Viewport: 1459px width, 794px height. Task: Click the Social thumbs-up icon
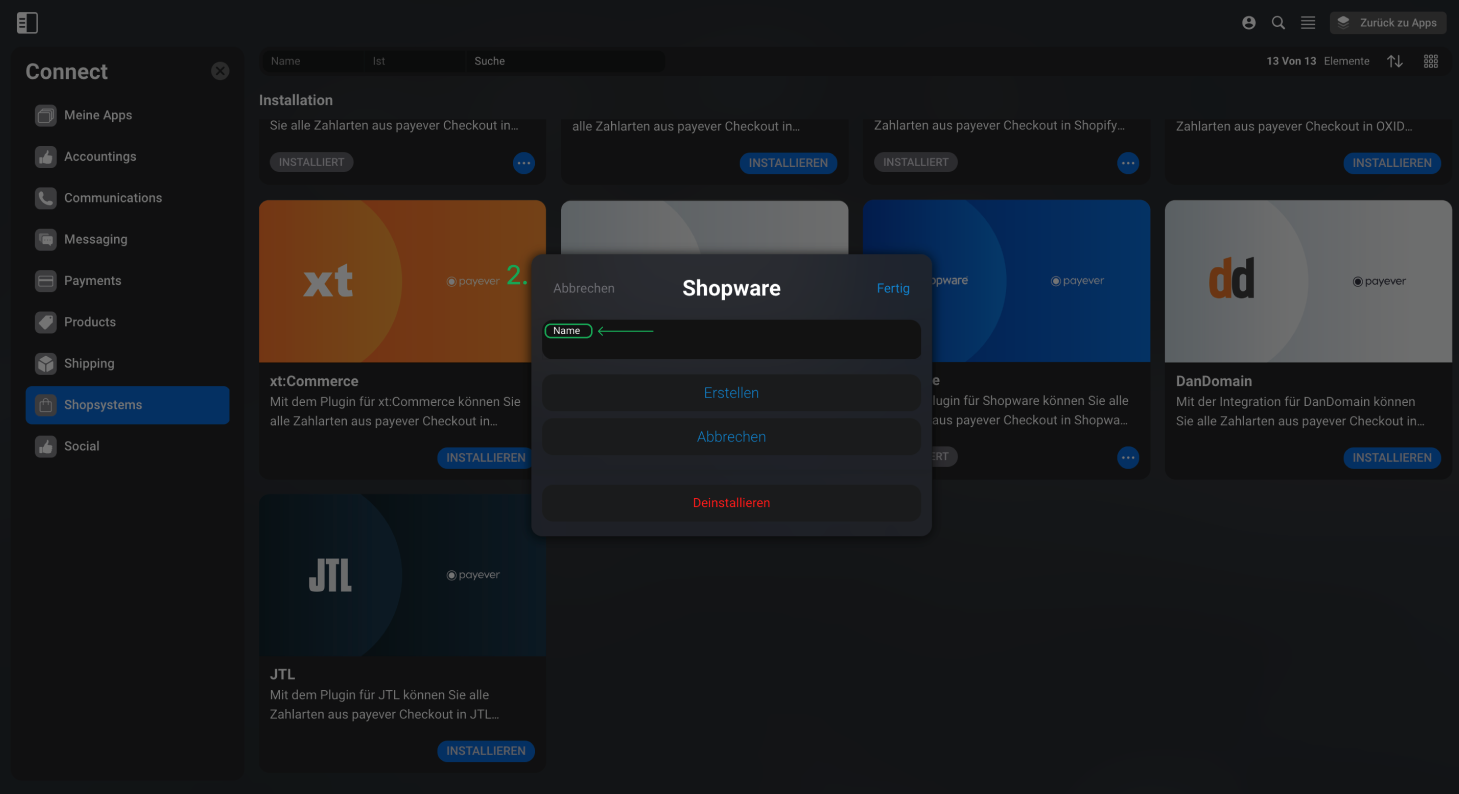point(46,447)
